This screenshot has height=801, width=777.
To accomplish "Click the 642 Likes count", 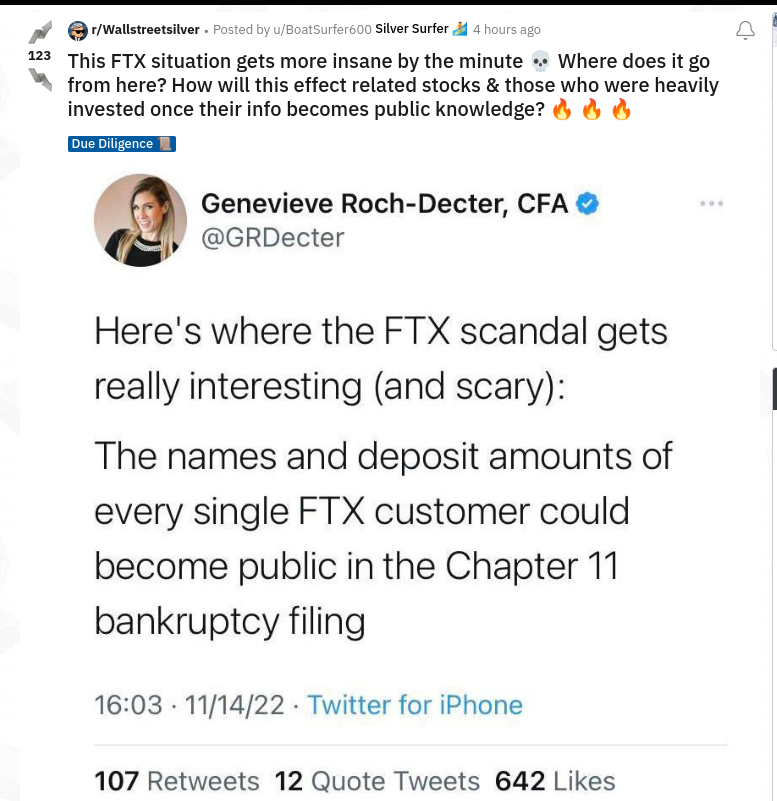I will 555,781.
